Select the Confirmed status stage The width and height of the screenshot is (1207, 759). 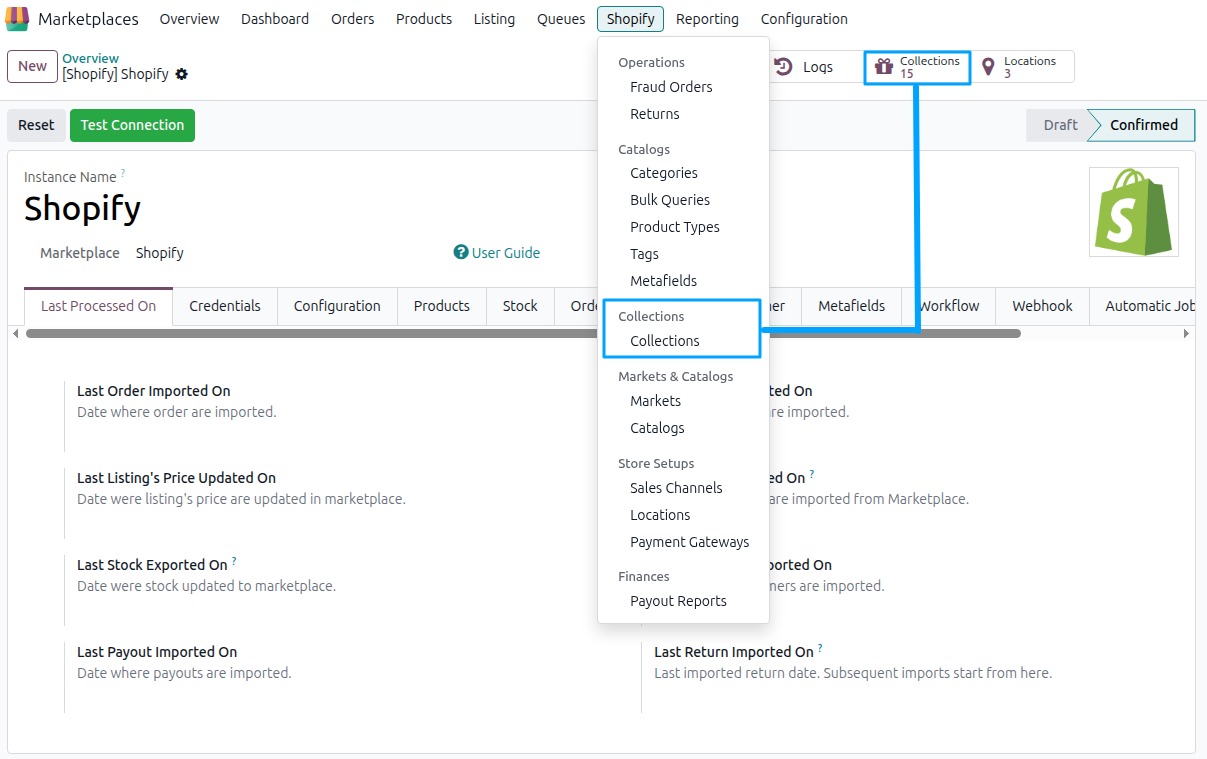click(1143, 125)
